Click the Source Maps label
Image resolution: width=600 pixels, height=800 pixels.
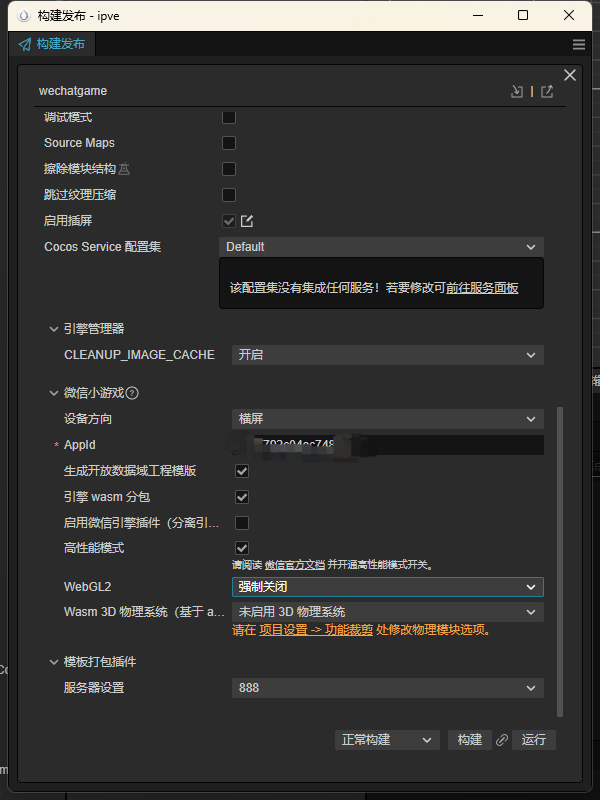pos(79,143)
